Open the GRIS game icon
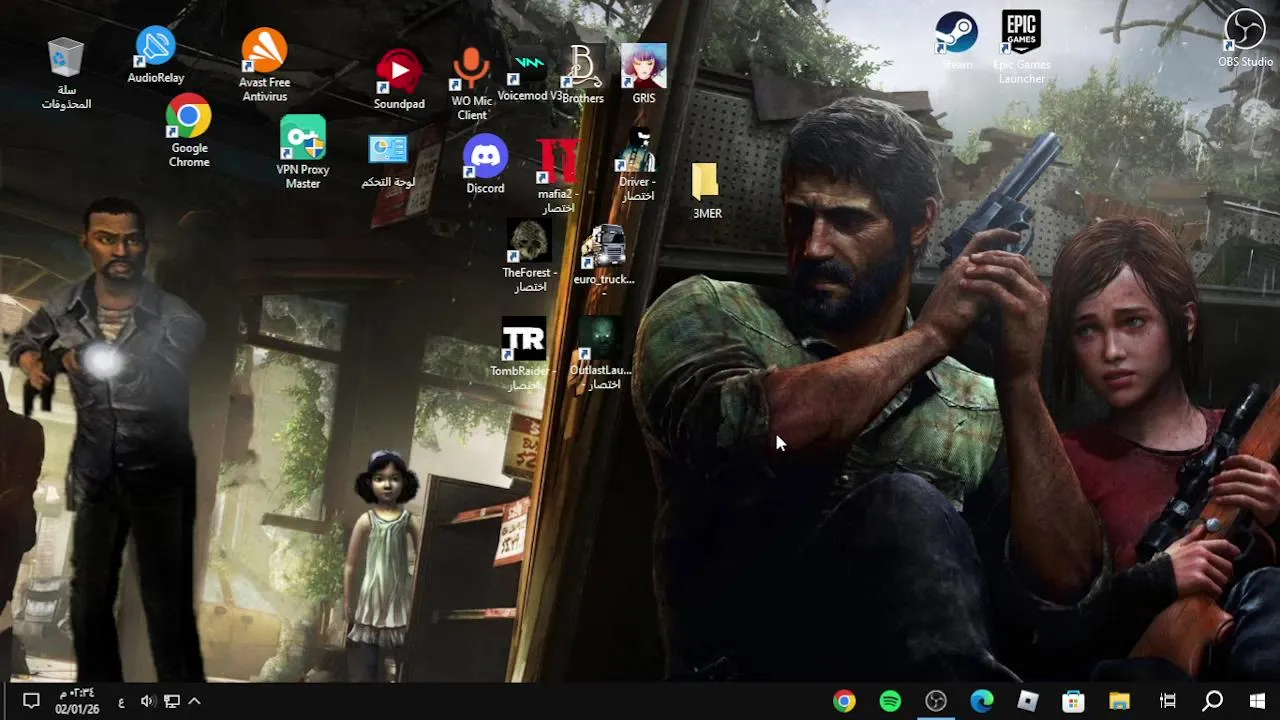 point(644,74)
